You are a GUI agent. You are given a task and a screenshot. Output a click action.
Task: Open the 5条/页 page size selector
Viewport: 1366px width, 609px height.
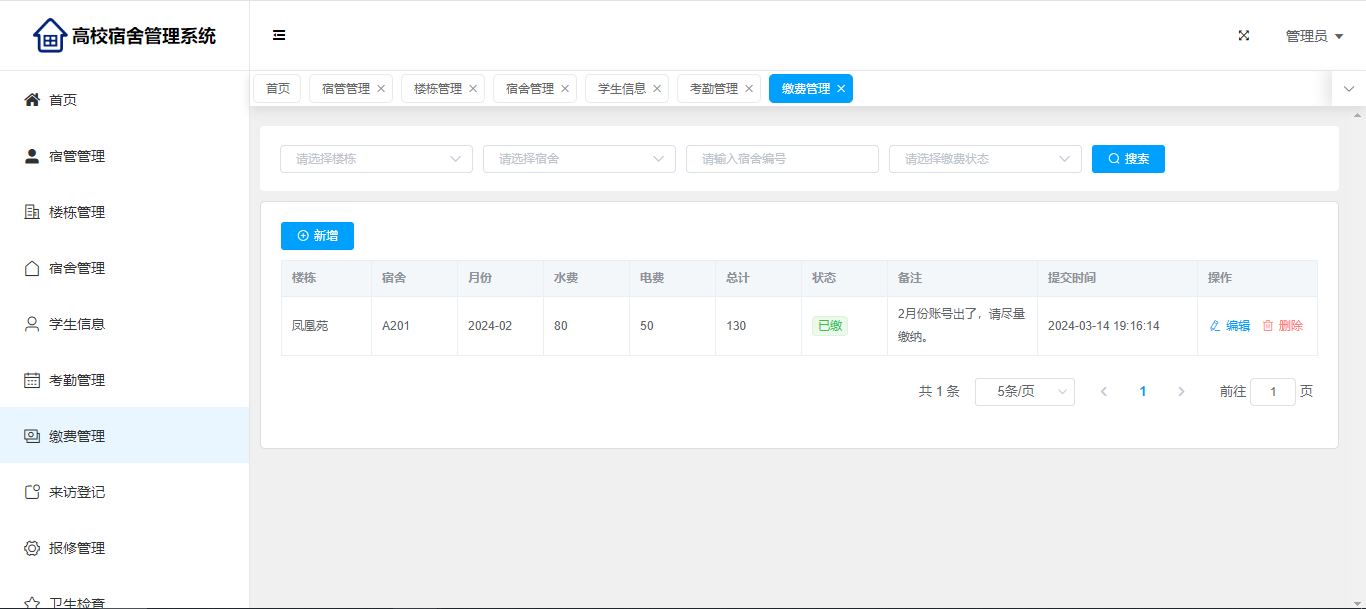tap(1024, 392)
